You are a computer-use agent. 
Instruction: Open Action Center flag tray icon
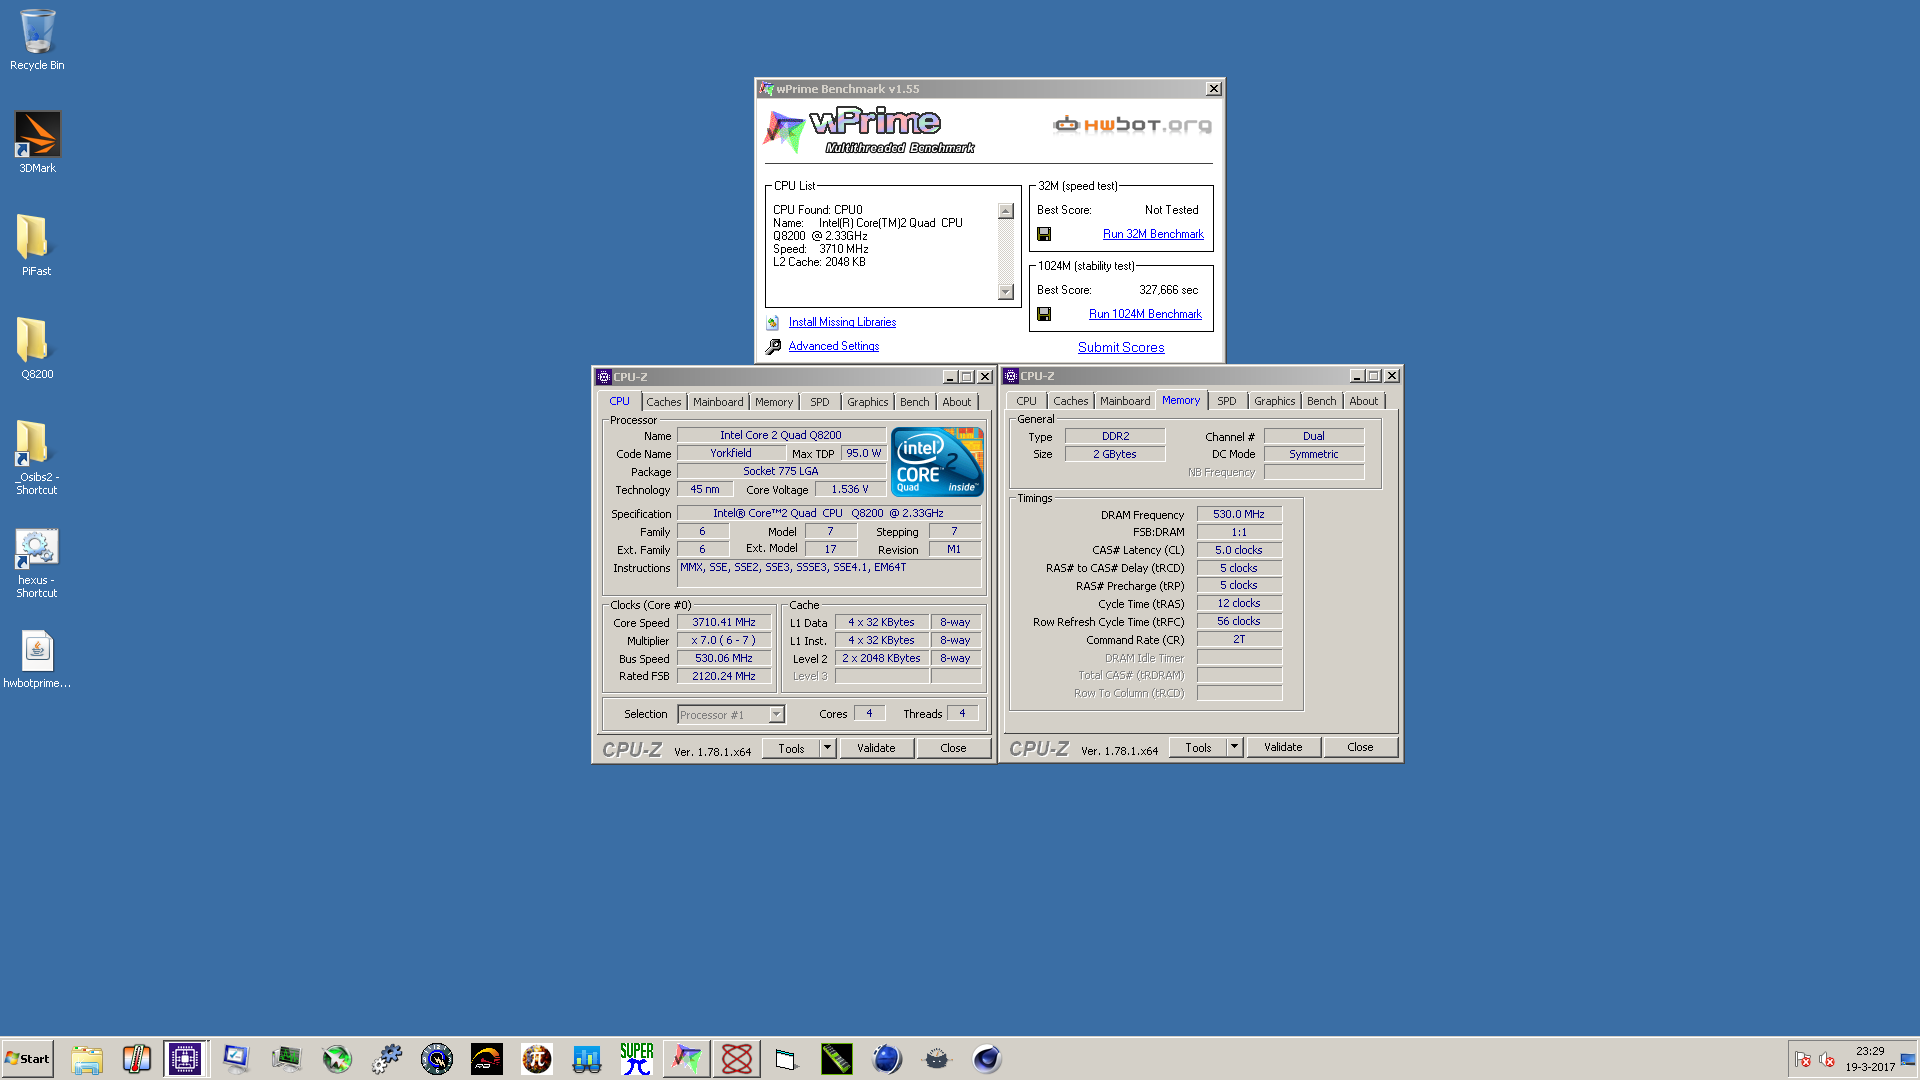click(x=1803, y=1059)
